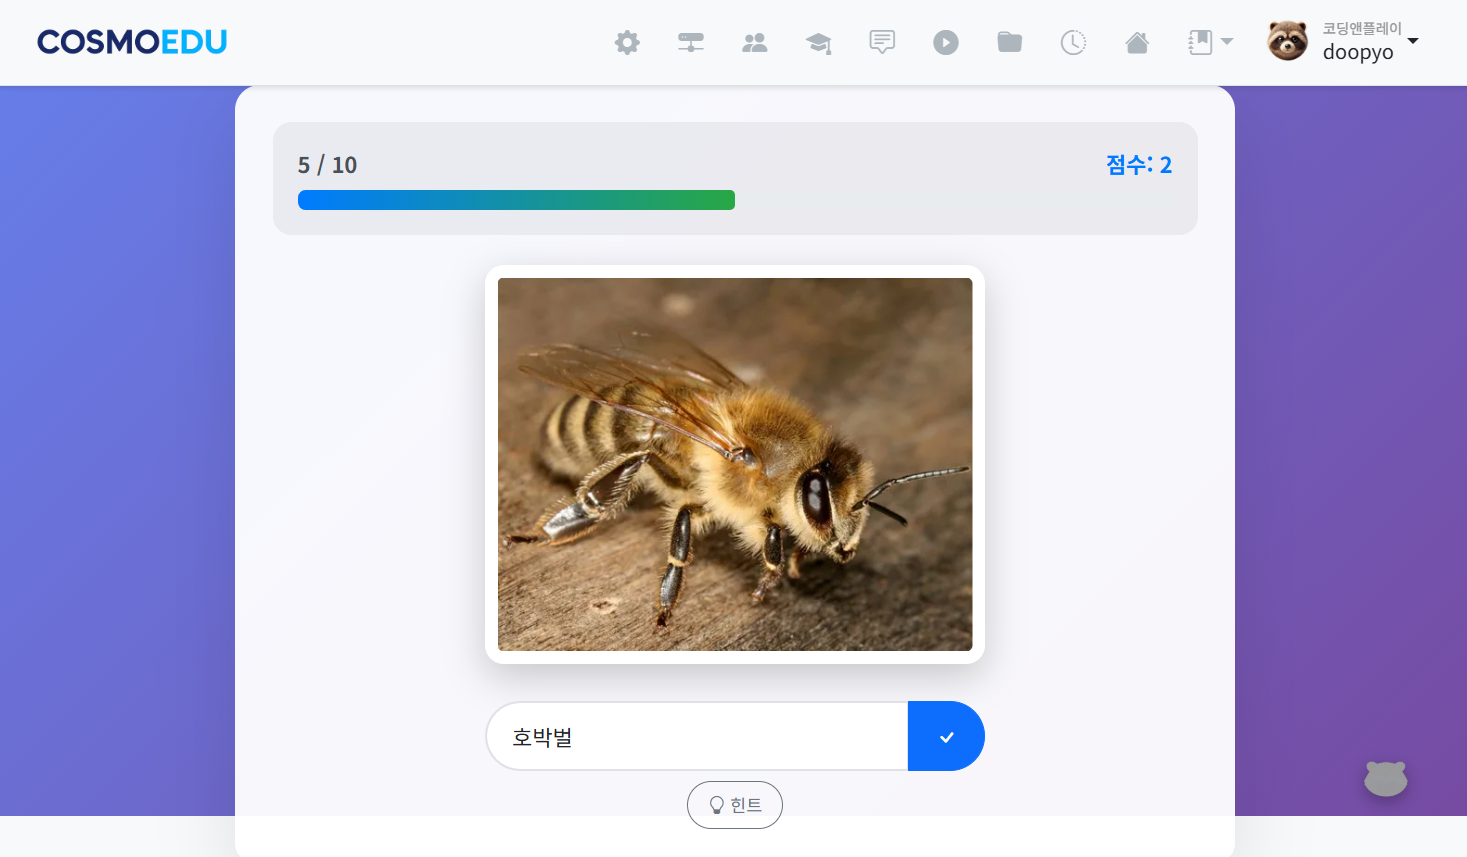Click the graduation cap icon

coord(819,42)
